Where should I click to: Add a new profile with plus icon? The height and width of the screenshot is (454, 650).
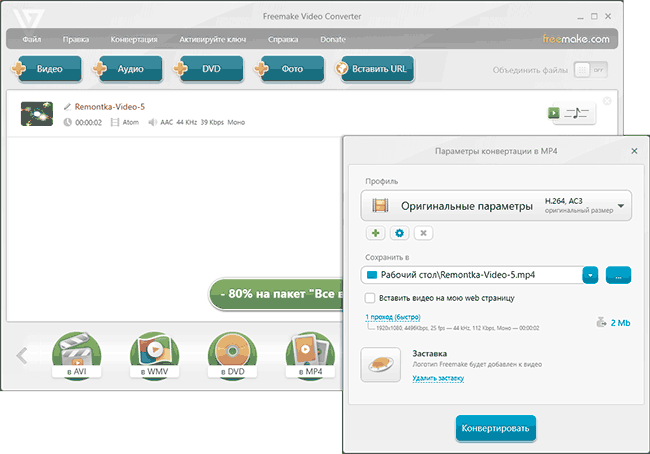[376, 233]
